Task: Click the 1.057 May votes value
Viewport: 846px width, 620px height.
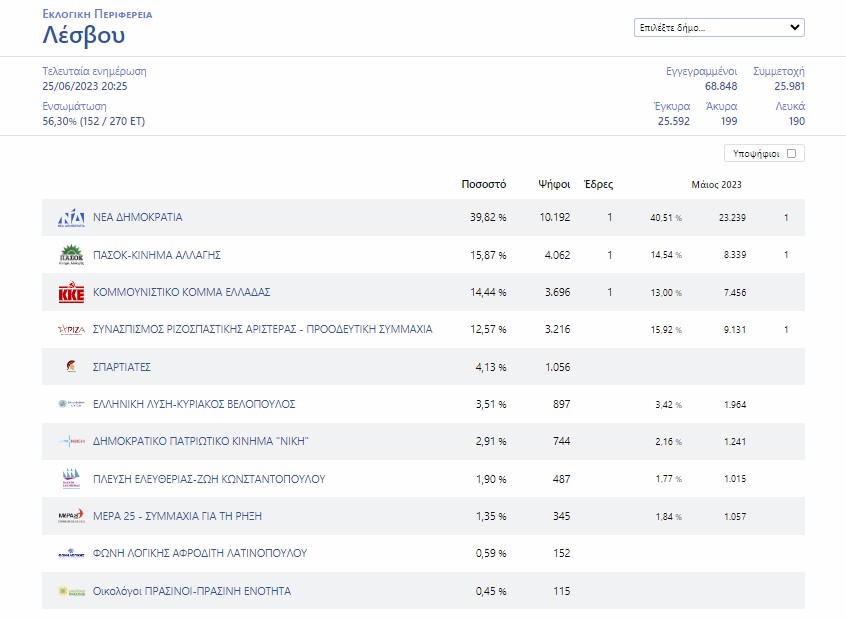Action: point(735,516)
